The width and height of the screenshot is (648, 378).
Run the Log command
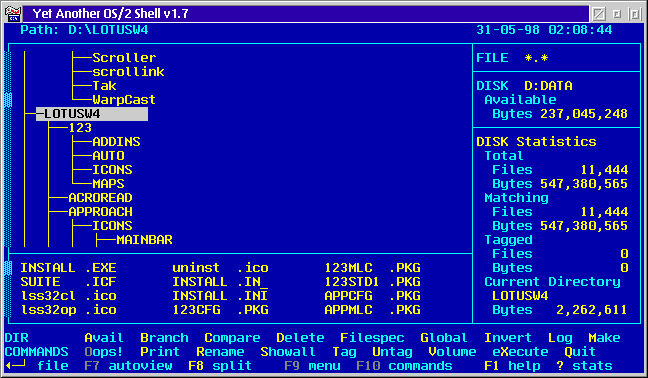[x=560, y=338]
